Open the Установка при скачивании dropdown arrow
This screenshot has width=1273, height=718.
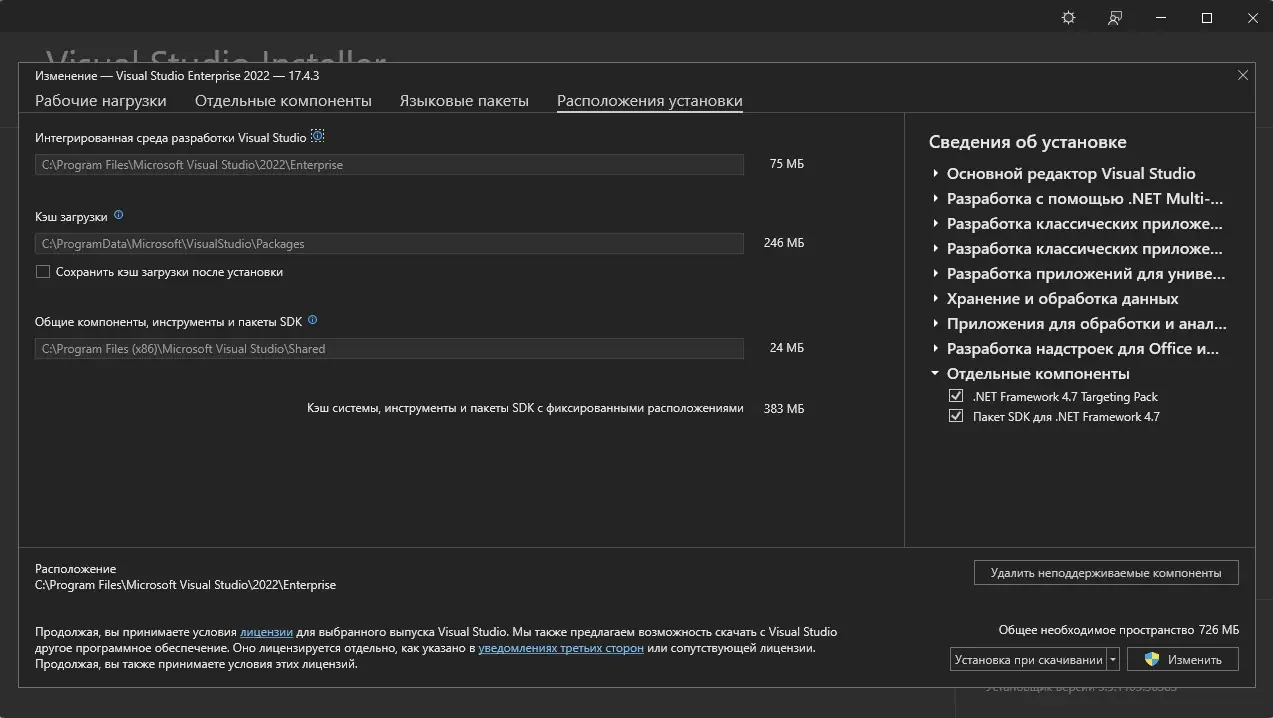tap(1113, 660)
